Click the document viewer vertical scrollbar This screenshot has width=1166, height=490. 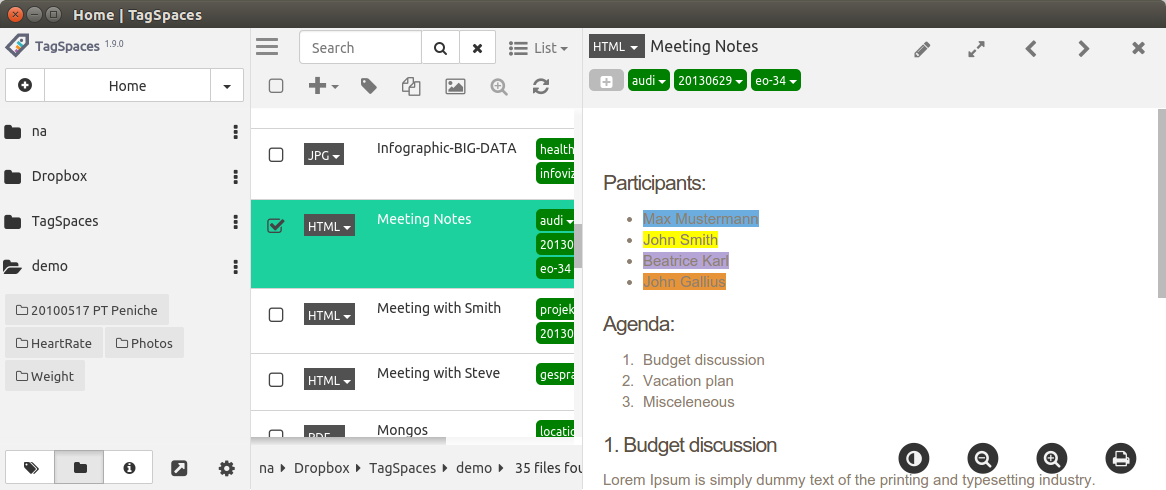pos(1162,203)
